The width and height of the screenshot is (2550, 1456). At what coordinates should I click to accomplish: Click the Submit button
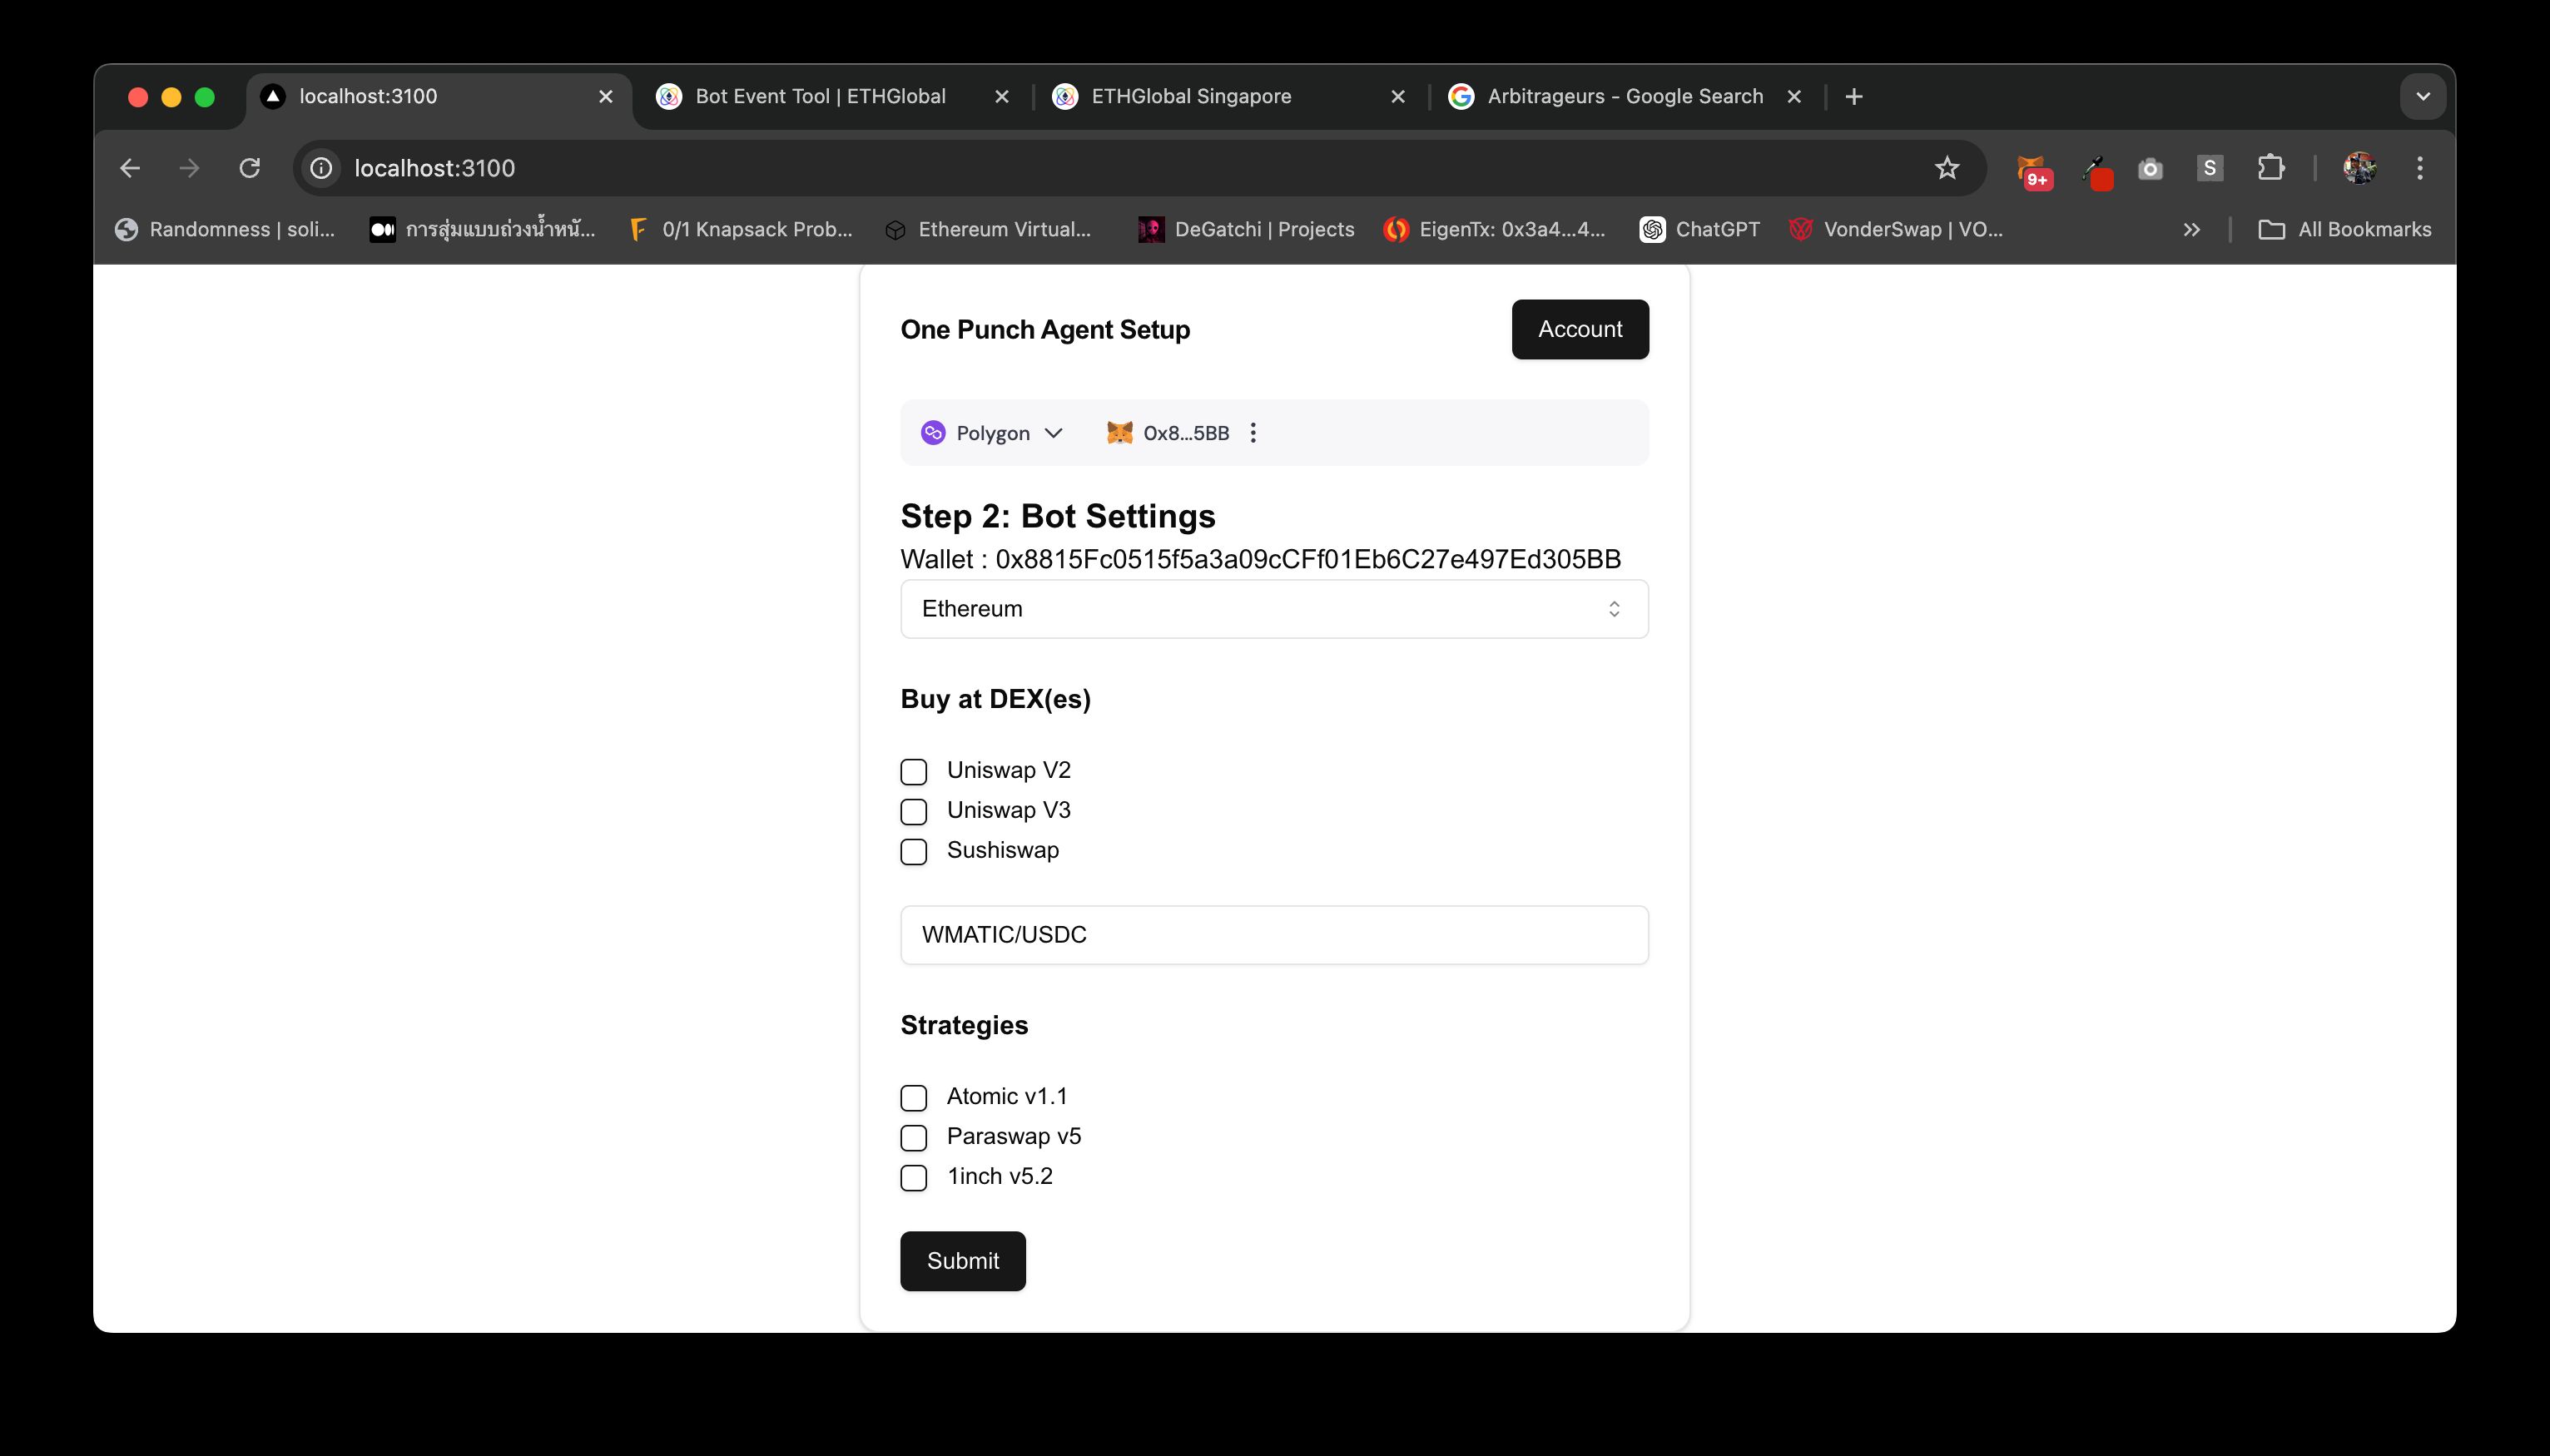tap(963, 1260)
